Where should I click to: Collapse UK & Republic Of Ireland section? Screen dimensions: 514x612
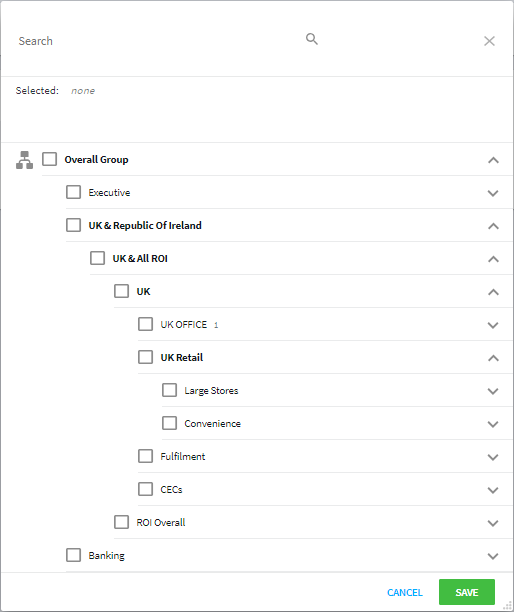point(493,226)
